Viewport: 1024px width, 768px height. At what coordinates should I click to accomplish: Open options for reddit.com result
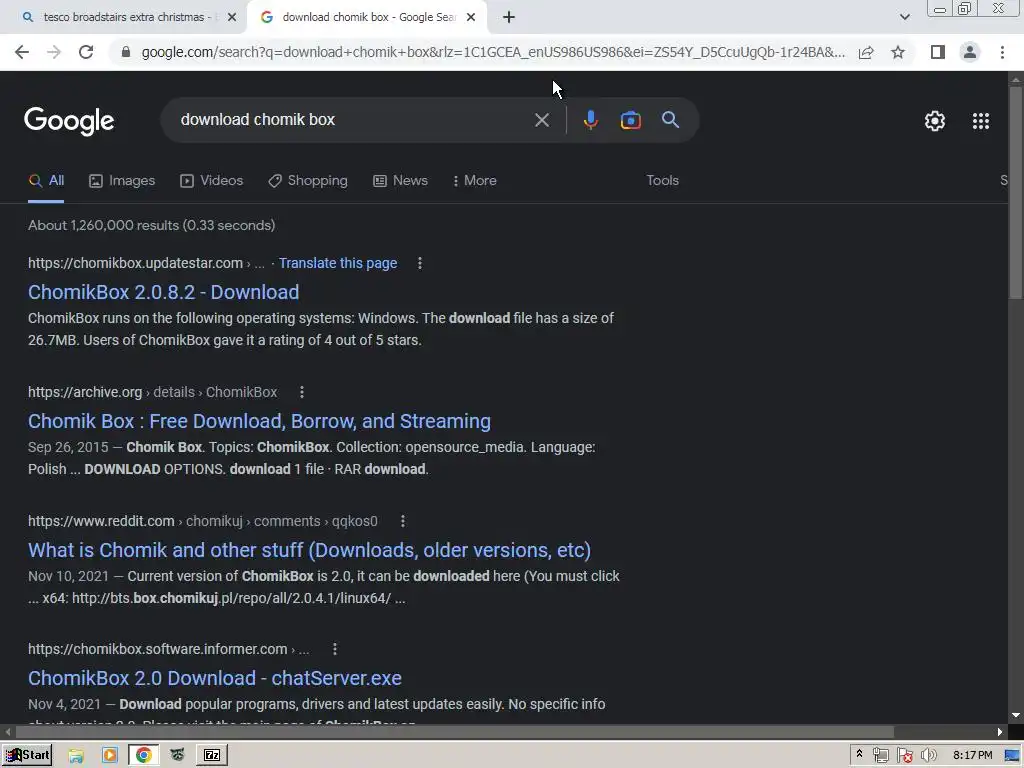coord(403,521)
